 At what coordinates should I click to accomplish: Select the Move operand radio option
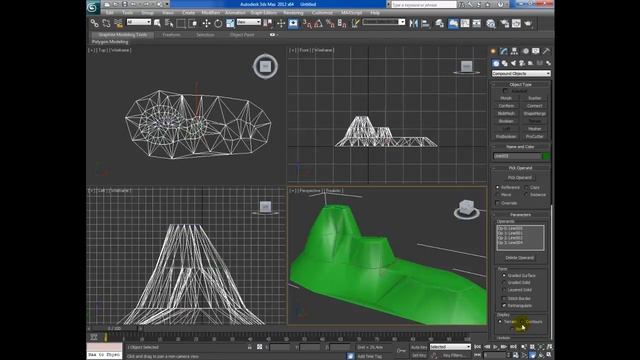(x=498, y=195)
